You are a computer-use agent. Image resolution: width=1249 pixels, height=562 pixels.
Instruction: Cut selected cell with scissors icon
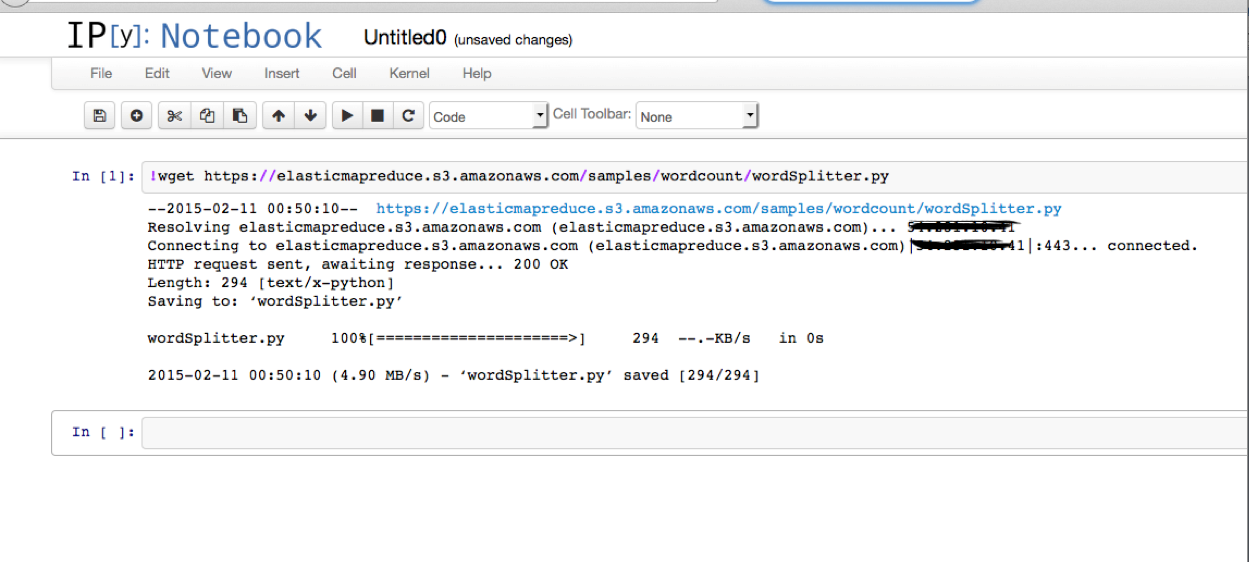click(x=175, y=116)
